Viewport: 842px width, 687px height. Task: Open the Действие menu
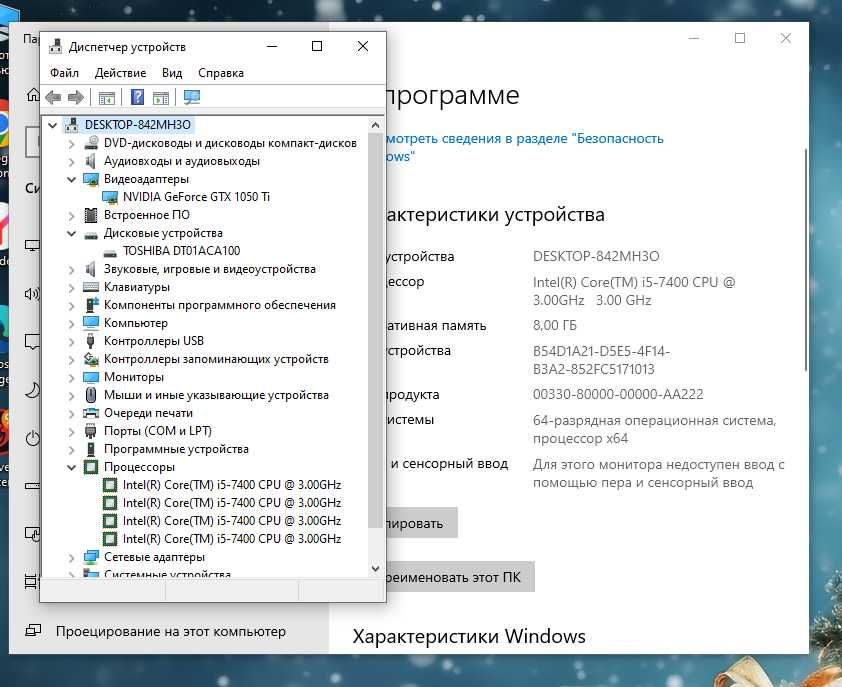pyautogui.click(x=120, y=73)
